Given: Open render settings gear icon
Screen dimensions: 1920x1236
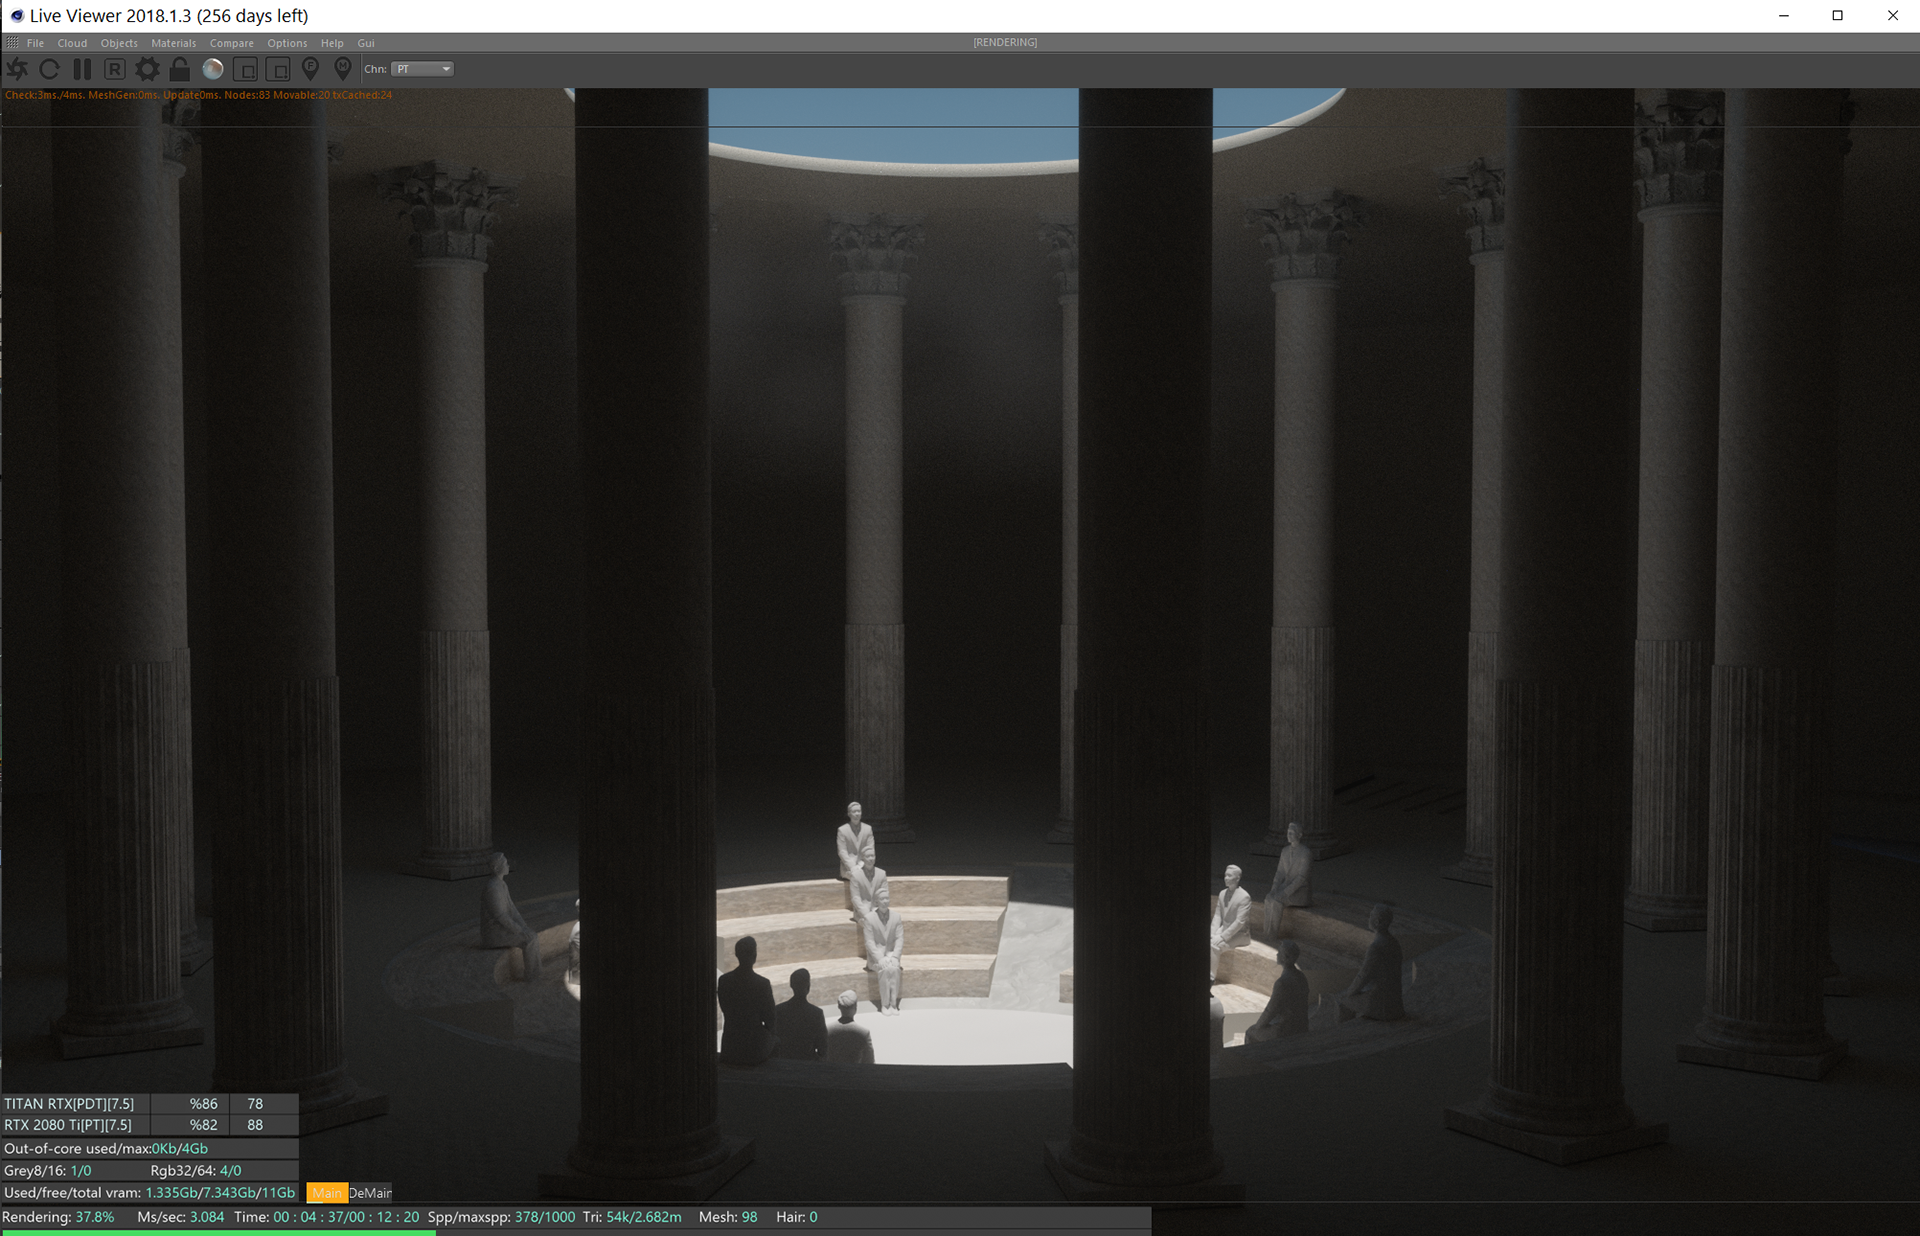Looking at the screenshot, I should pyautogui.click(x=147, y=69).
